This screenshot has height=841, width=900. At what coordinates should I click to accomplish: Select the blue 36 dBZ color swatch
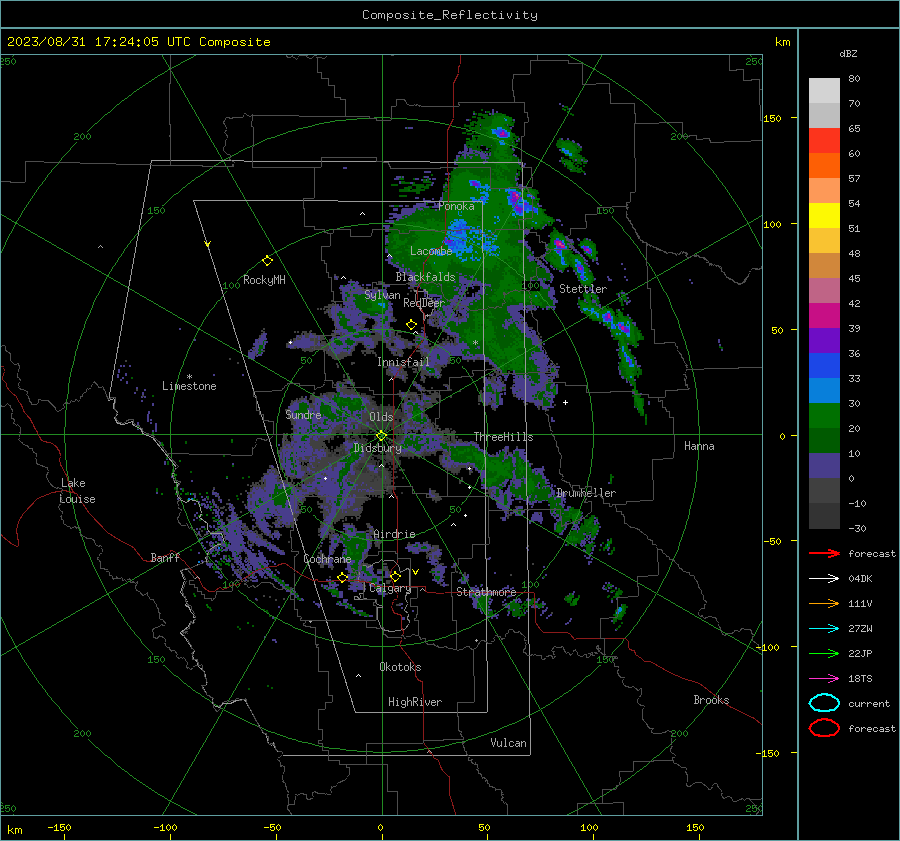pyautogui.click(x=824, y=365)
